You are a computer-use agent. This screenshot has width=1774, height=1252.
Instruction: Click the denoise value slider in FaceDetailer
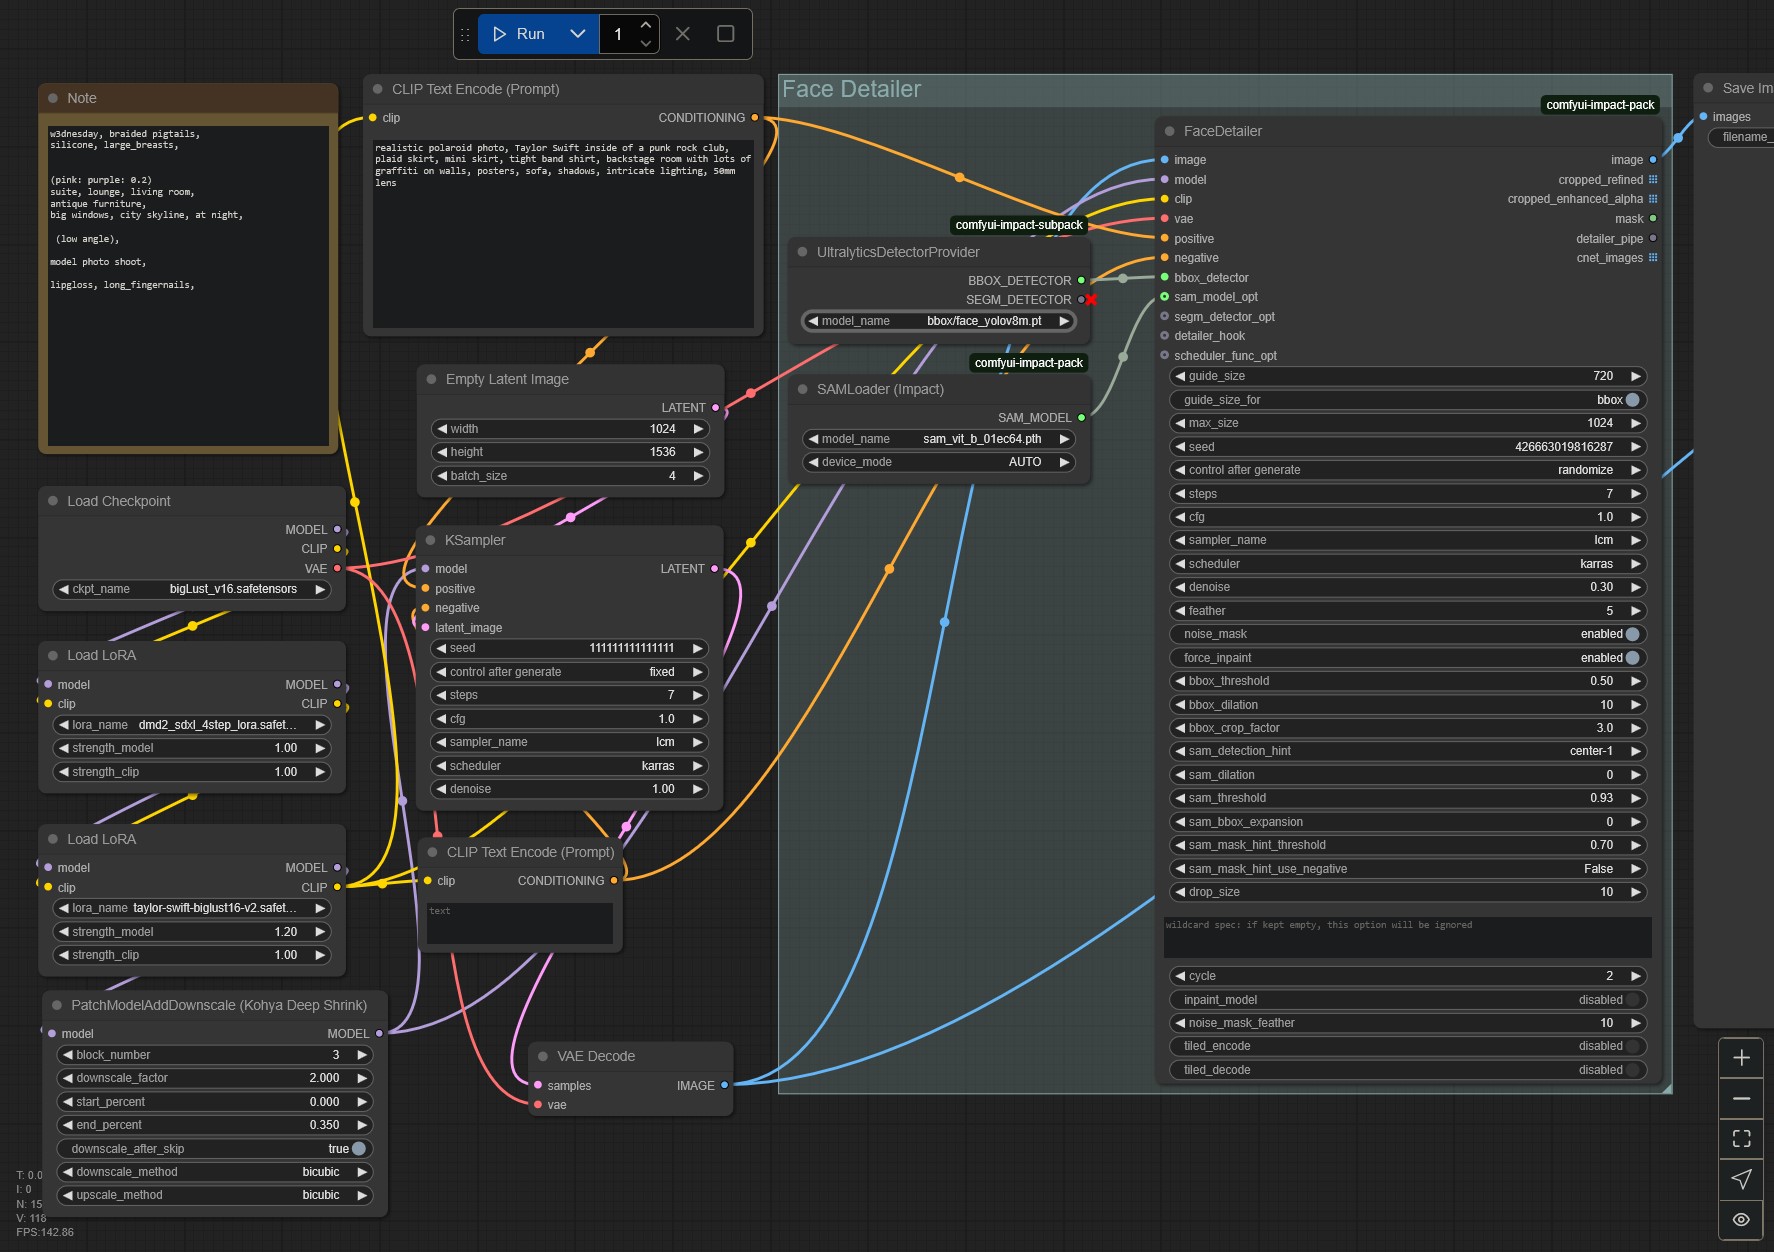point(1407,587)
